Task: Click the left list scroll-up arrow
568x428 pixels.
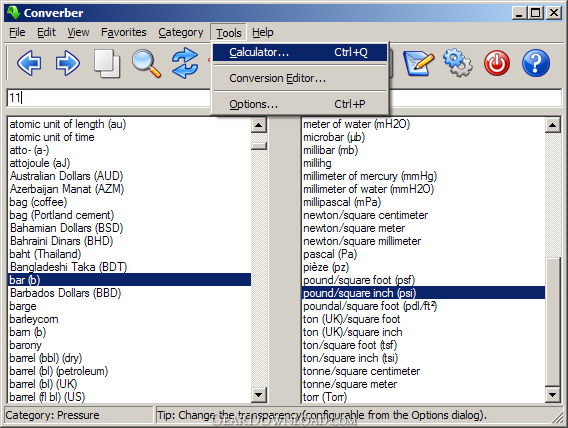Action: pyautogui.click(x=259, y=125)
